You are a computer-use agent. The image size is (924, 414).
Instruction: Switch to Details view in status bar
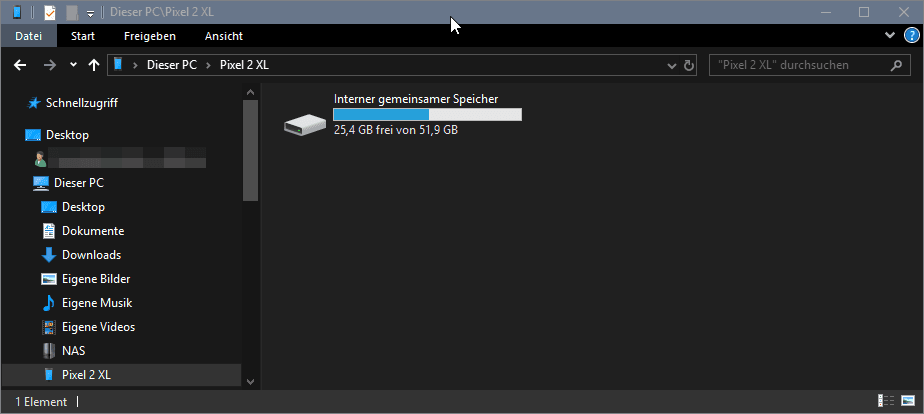[886, 401]
